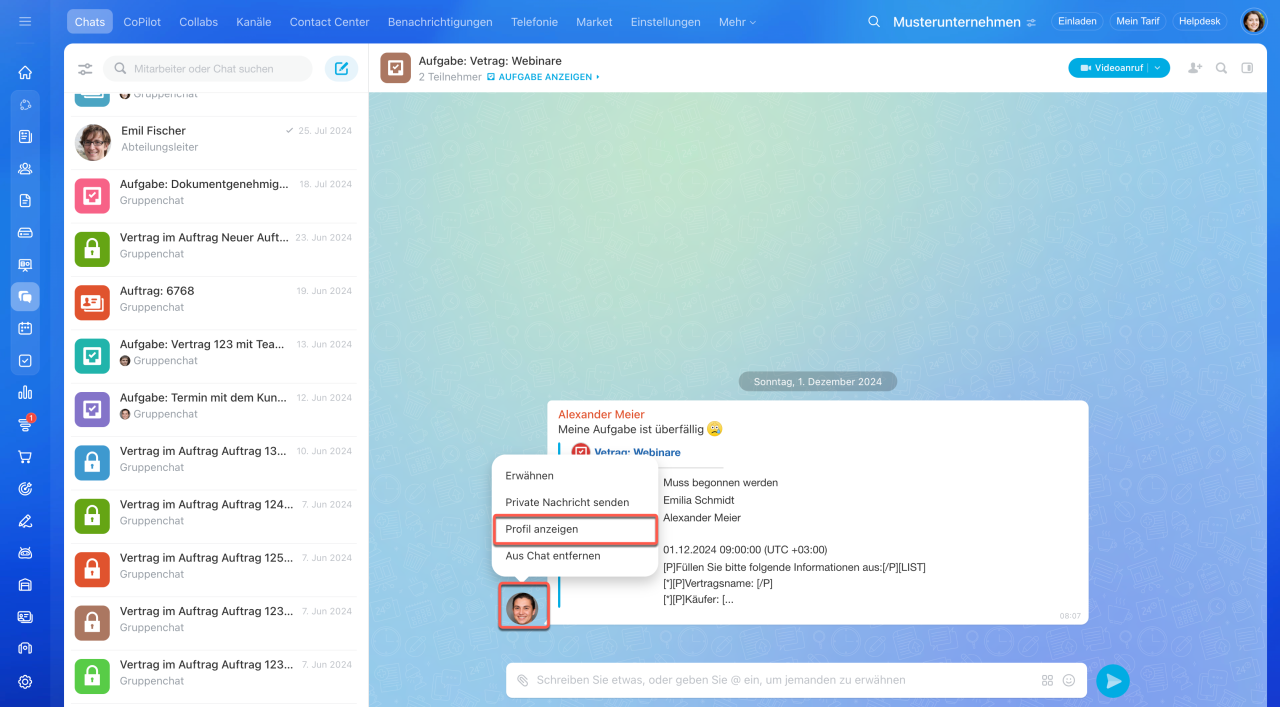Open the Market tab

(x=594, y=22)
